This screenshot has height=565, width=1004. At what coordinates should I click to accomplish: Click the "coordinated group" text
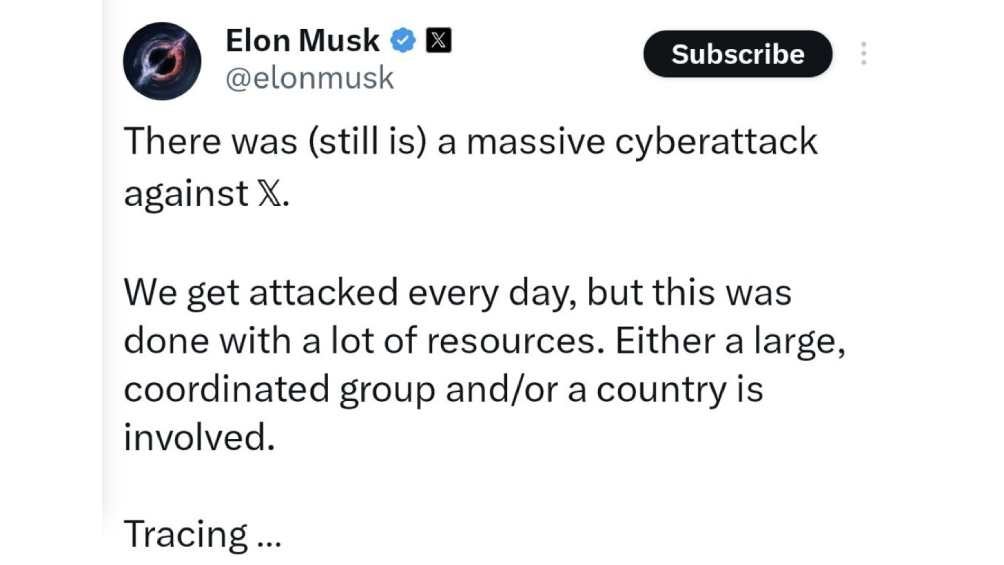tap(279, 389)
